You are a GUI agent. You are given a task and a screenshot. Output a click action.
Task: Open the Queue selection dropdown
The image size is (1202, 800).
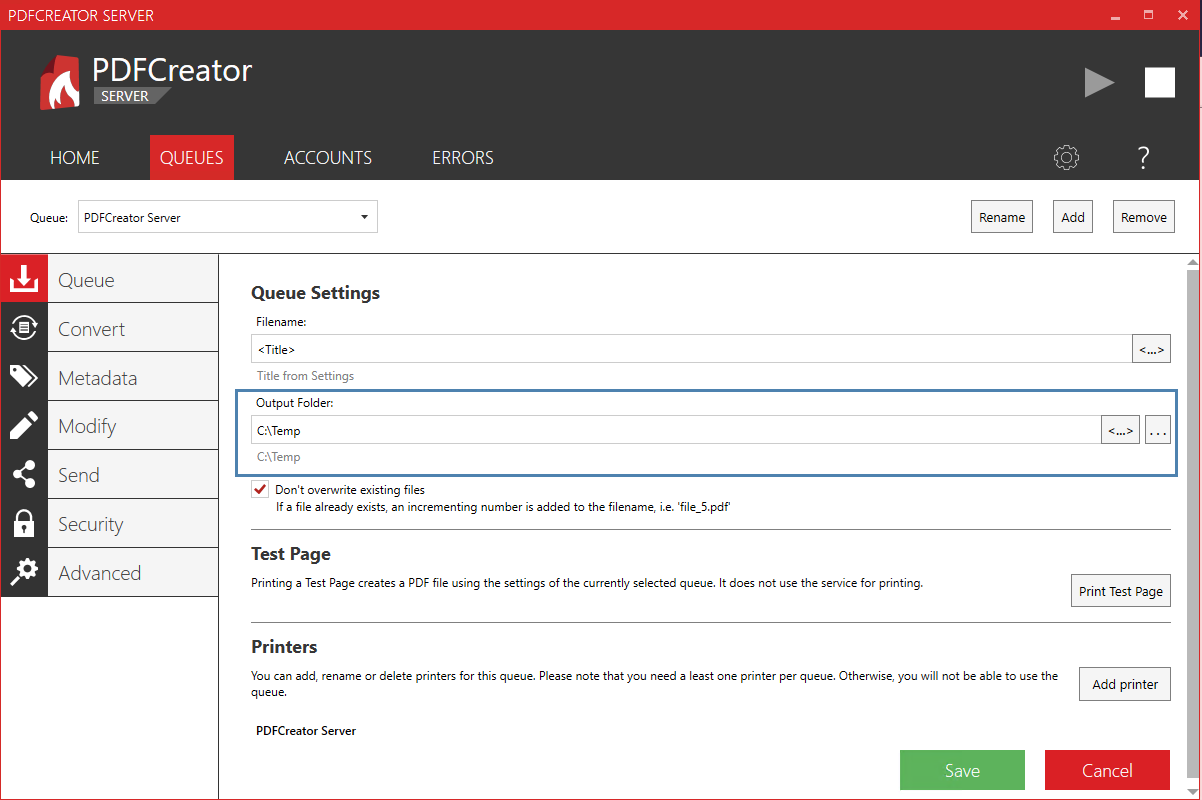365,216
